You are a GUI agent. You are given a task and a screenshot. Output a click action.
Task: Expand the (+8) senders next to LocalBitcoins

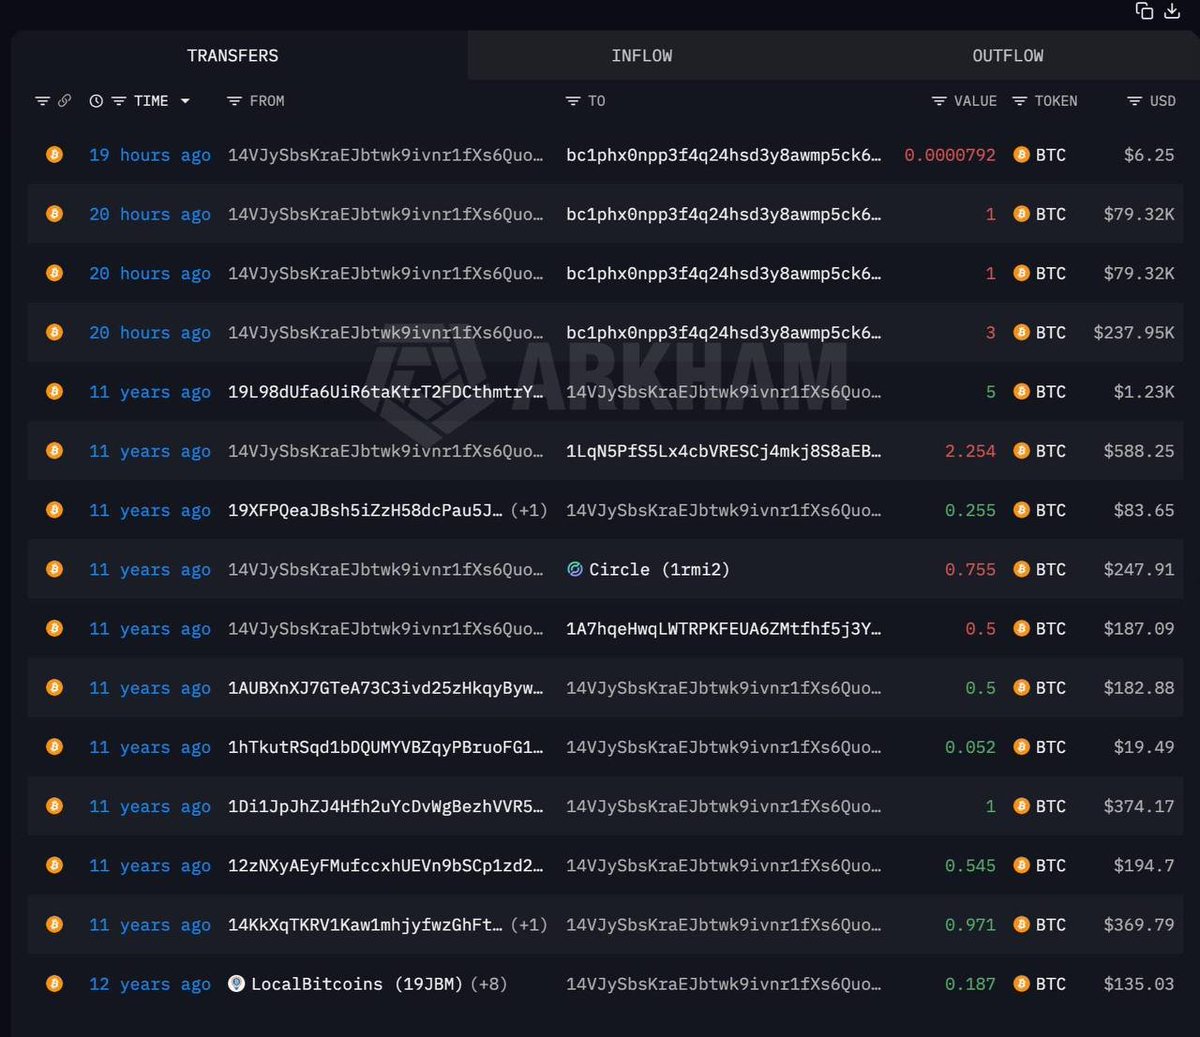[488, 984]
